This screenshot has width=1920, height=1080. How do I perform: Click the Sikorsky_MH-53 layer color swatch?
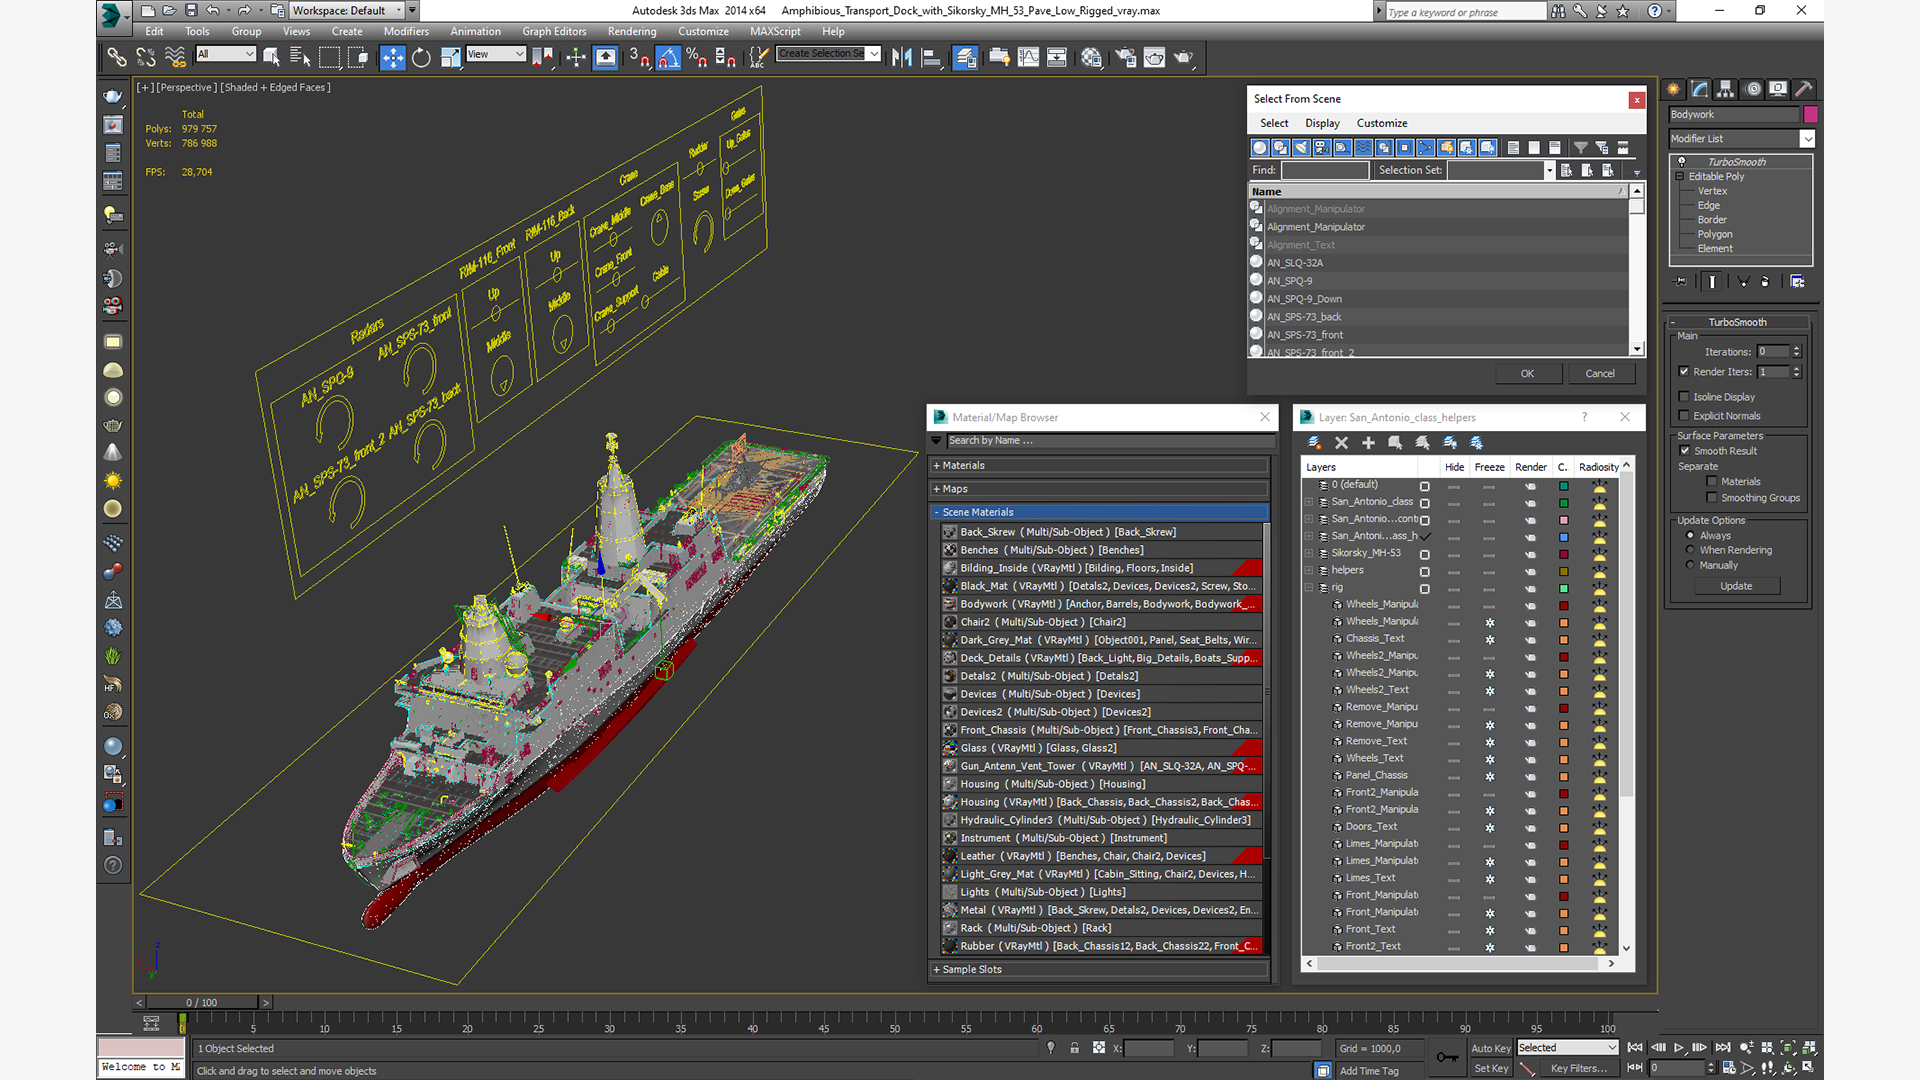[1563, 554]
